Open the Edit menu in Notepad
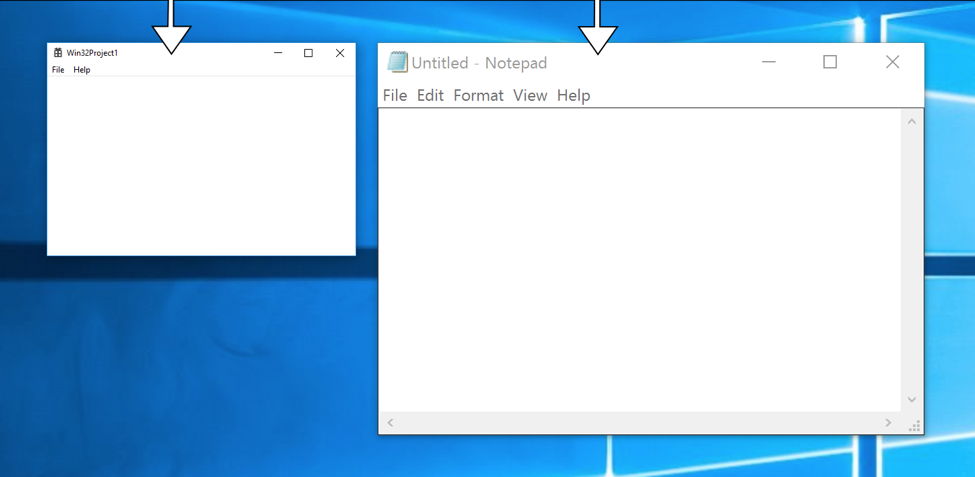 tap(430, 95)
